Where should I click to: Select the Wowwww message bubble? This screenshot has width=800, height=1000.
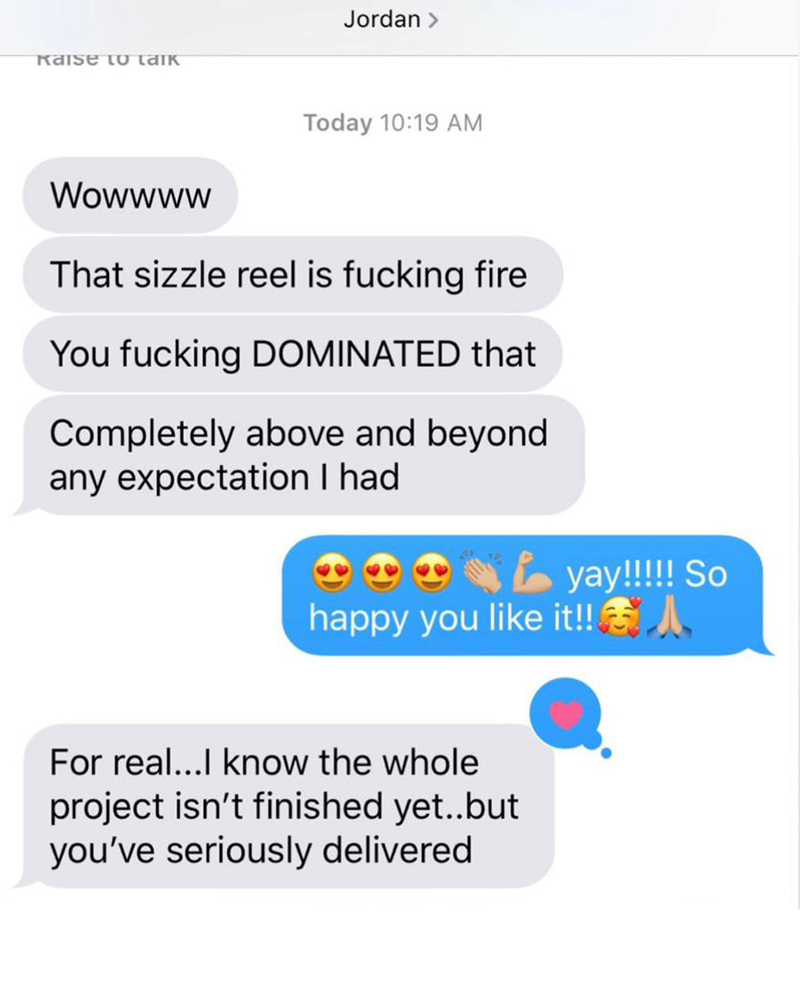click(130, 195)
